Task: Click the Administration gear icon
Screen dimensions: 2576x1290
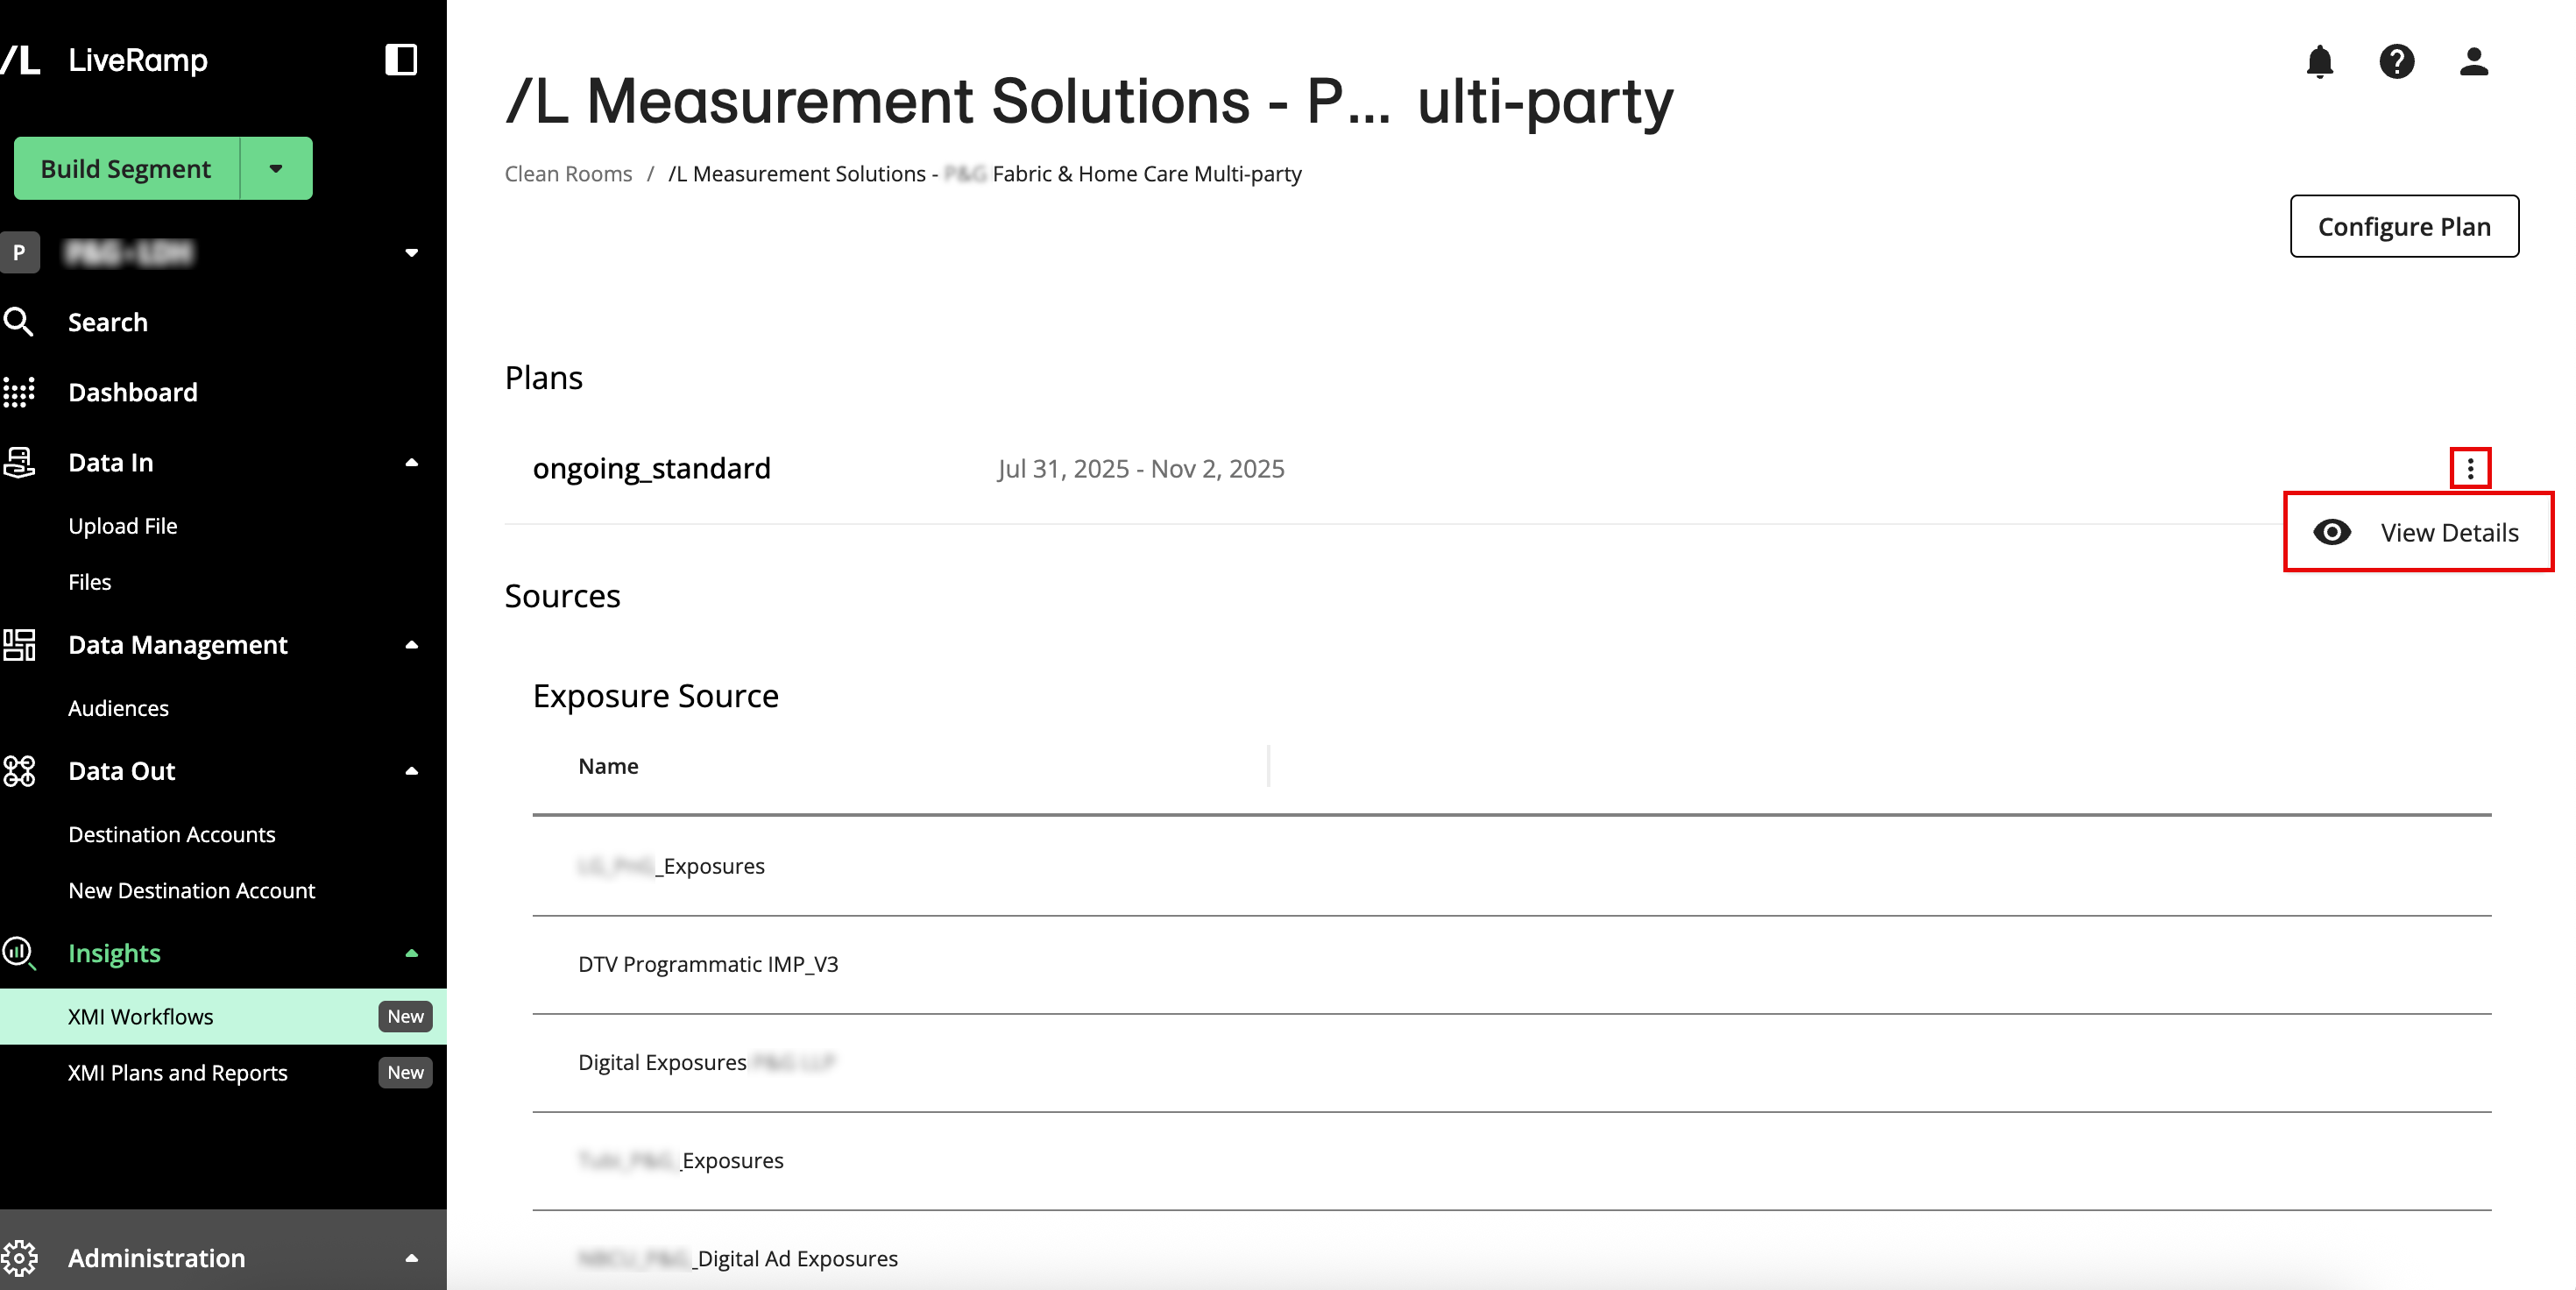Action: [x=19, y=1257]
